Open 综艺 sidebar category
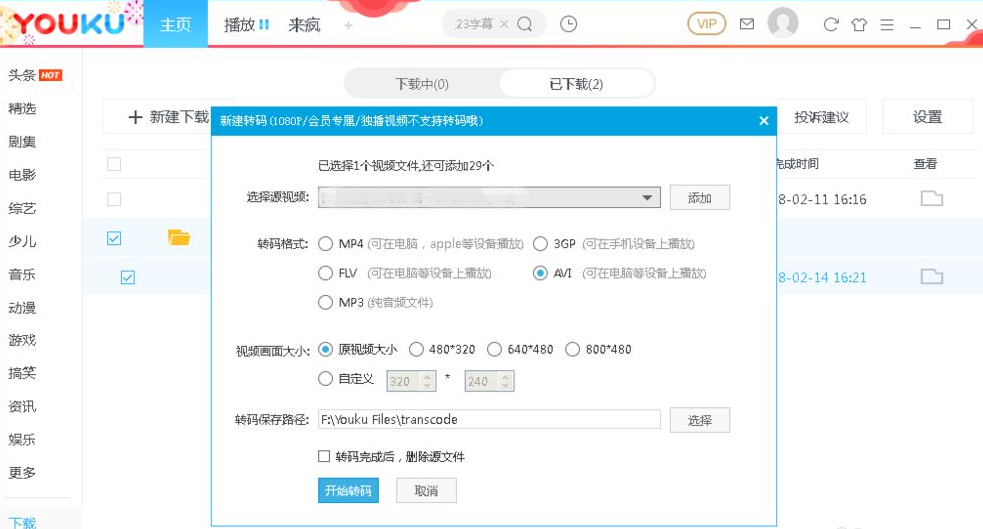Viewport: 983px width, 529px height. pyautogui.click(x=22, y=208)
